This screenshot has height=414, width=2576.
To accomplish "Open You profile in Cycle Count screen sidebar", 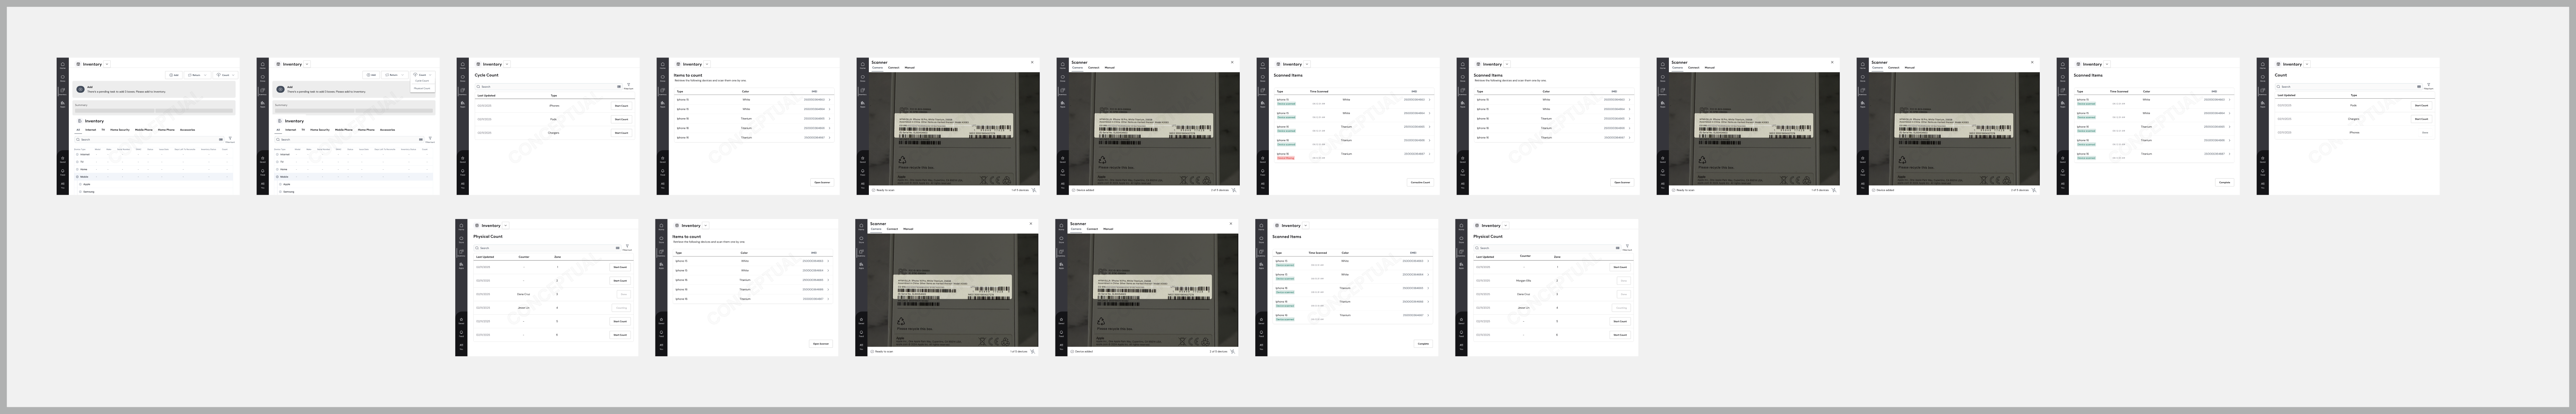I will (x=463, y=185).
